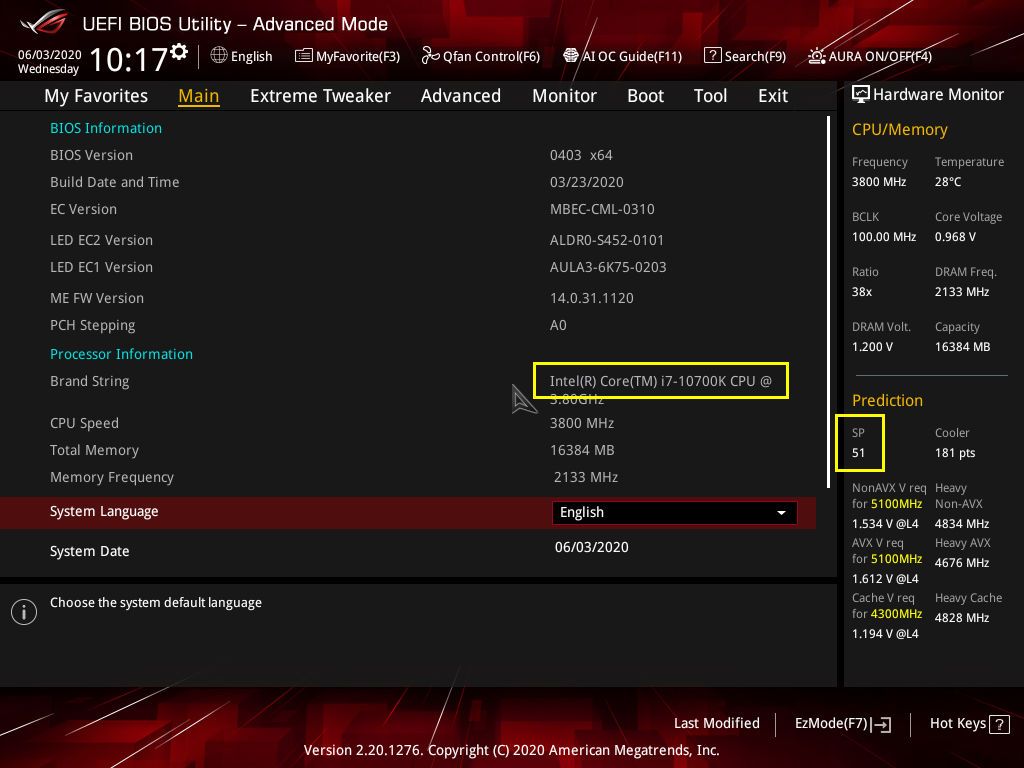Image resolution: width=1024 pixels, height=768 pixels.
Task: Click the settings gear next to the clock
Action: pyautogui.click(x=179, y=51)
